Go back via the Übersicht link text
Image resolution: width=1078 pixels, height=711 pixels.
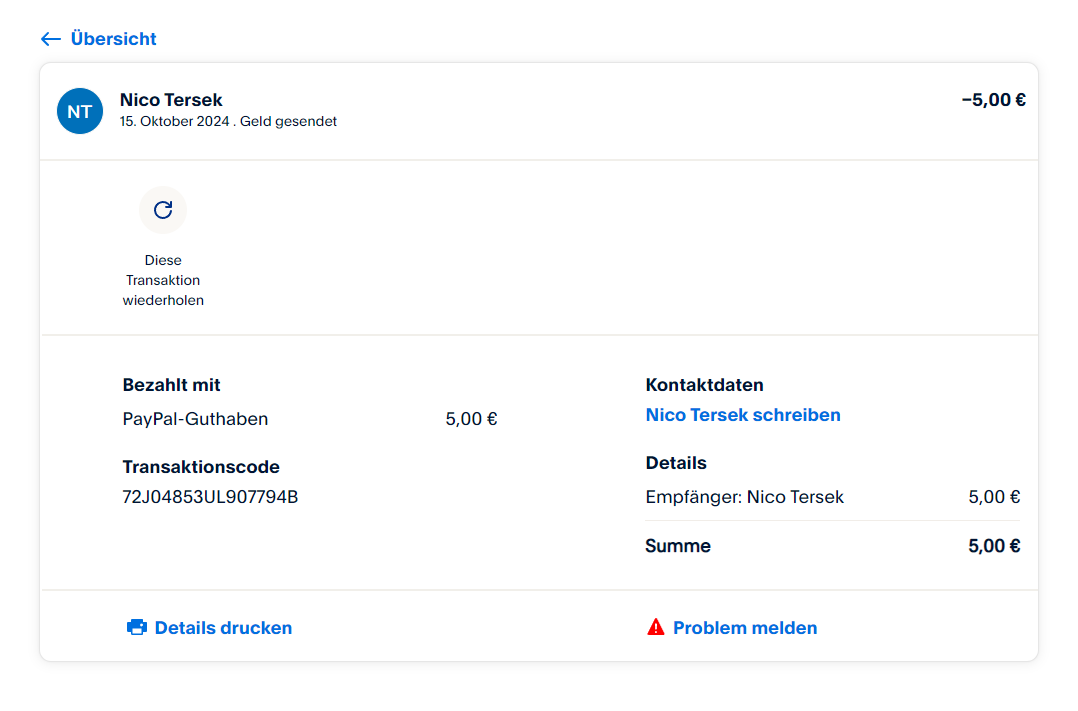[113, 39]
